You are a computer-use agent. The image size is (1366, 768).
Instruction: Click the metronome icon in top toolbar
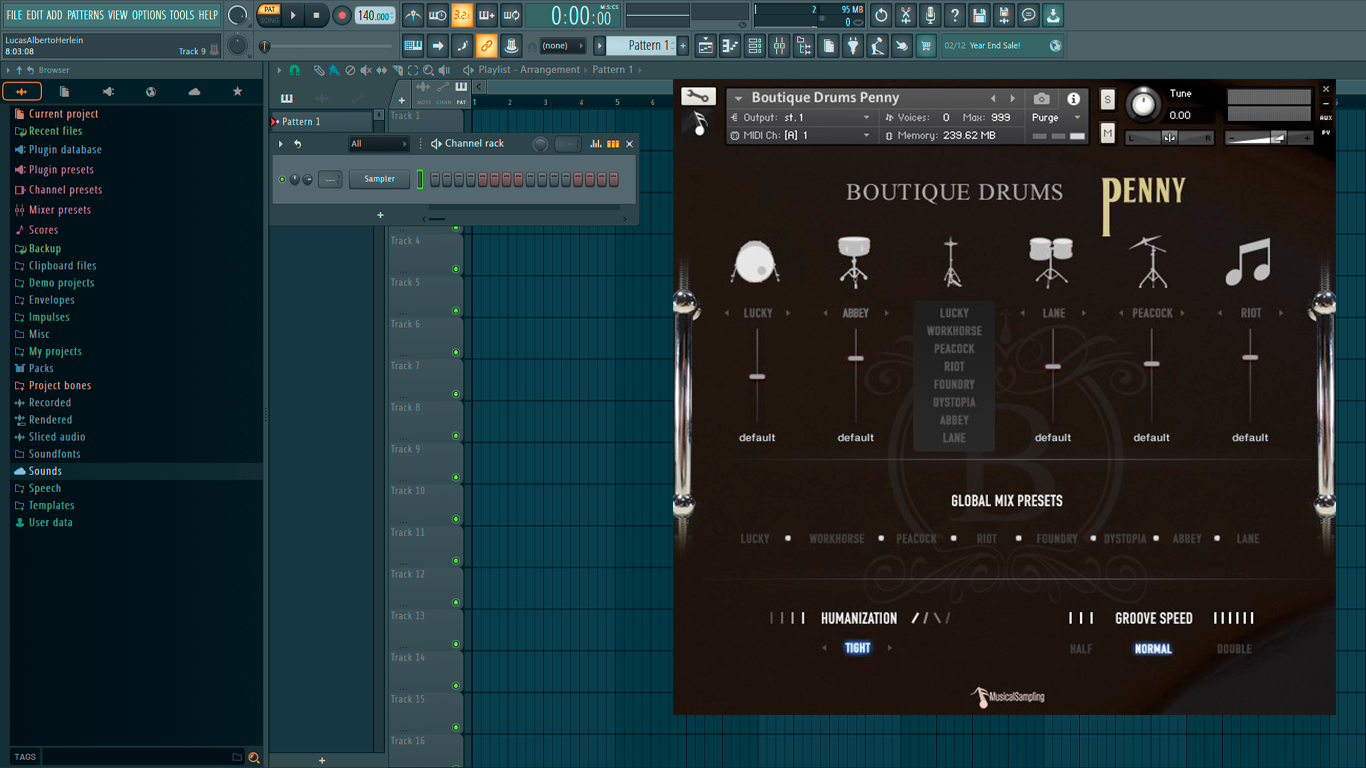[413, 15]
